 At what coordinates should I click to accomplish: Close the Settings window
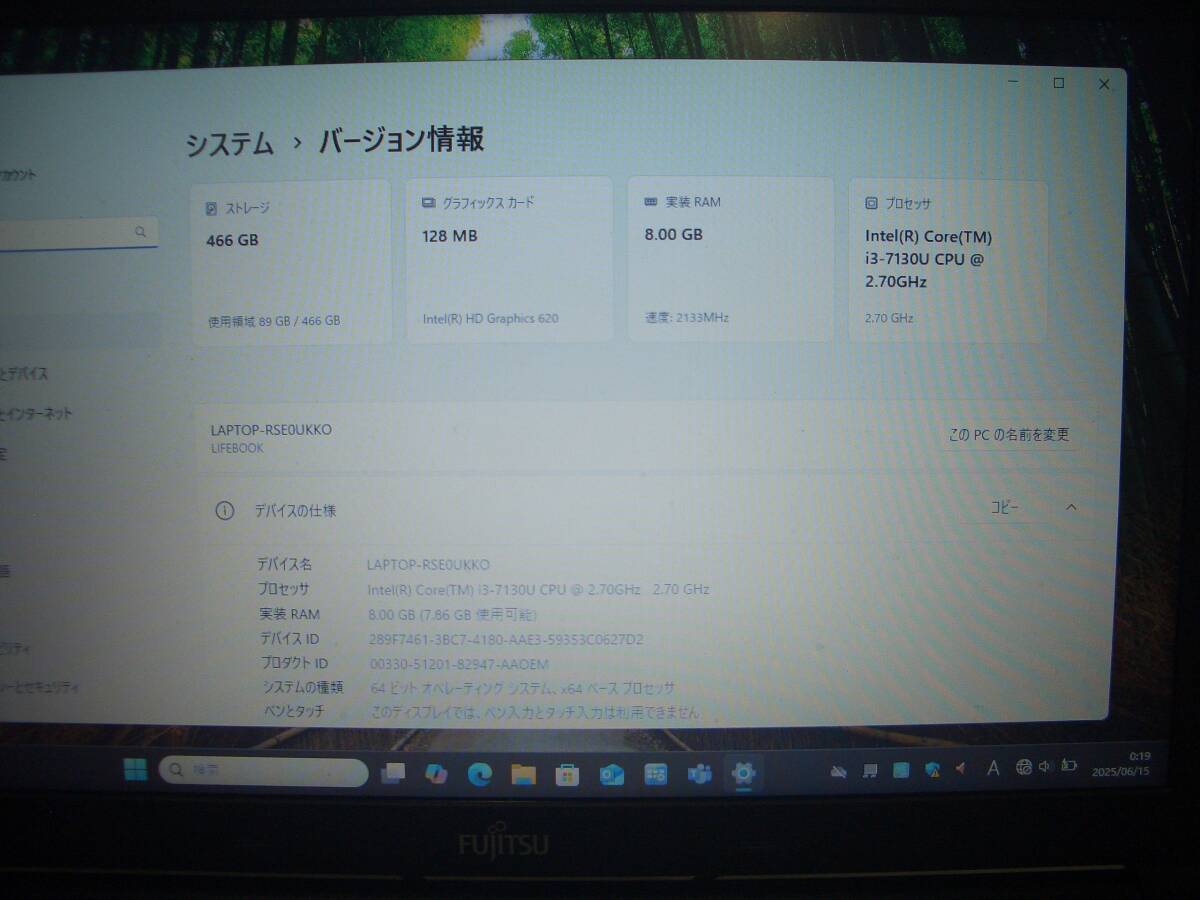coord(1103,84)
